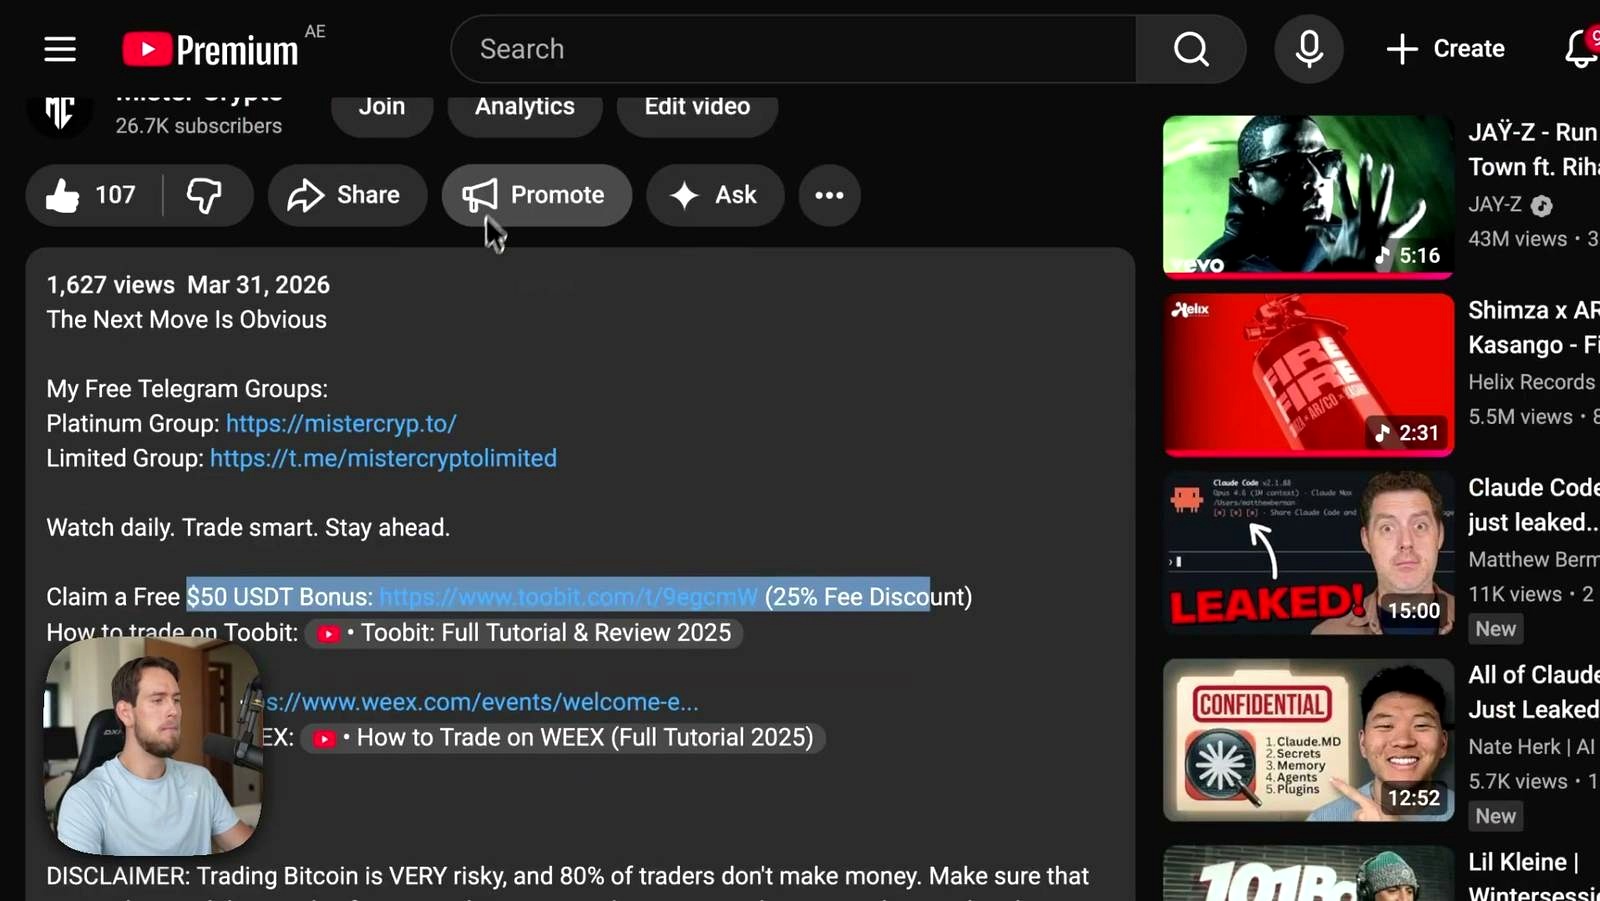Viewport: 1600px width, 901px height.
Task: Click the All of Claude Just Leaked title
Action: [1533, 692]
